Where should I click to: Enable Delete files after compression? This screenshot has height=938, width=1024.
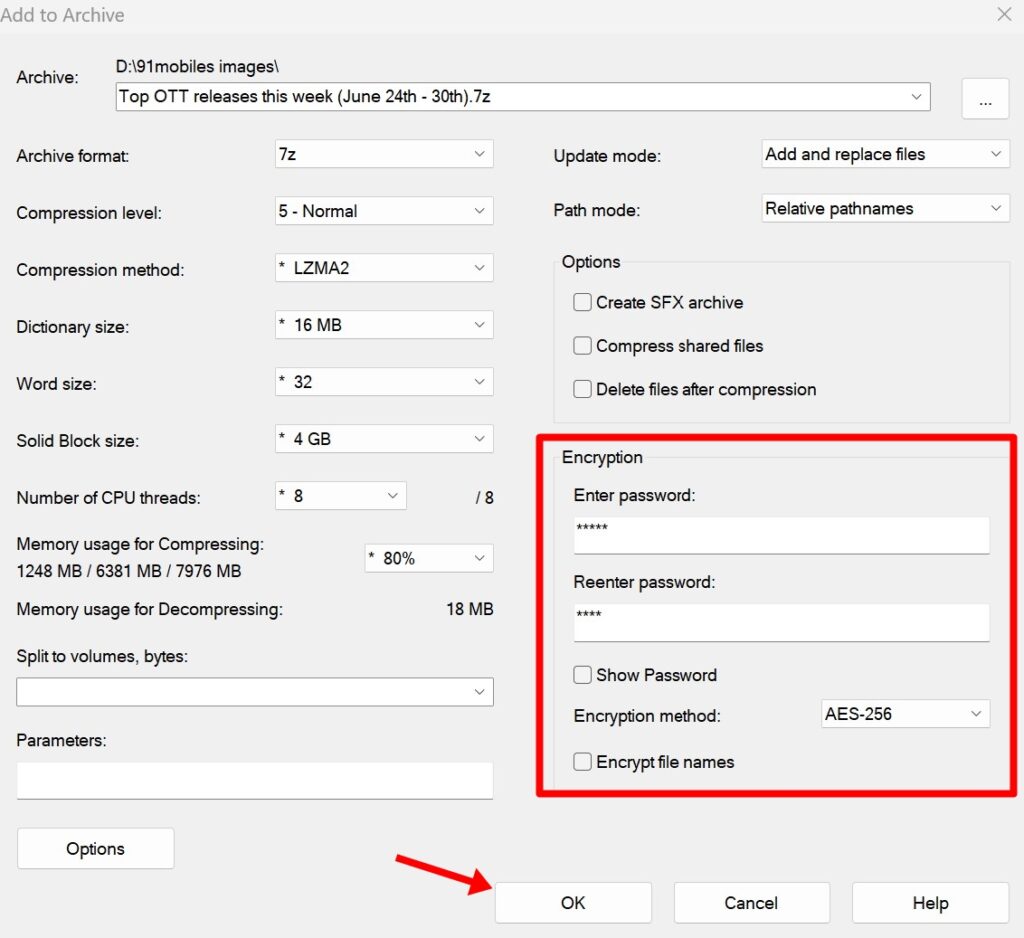tap(582, 389)
